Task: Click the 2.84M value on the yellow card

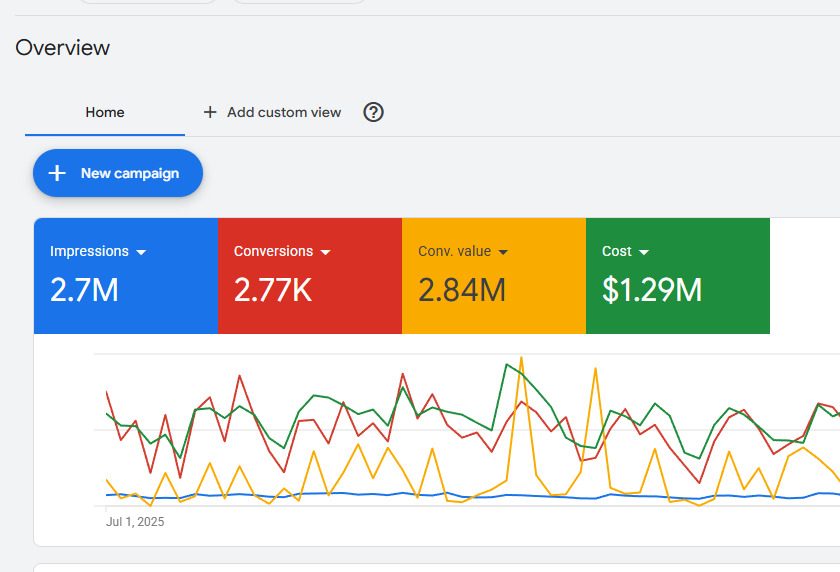Action: (x=462, y=290)
